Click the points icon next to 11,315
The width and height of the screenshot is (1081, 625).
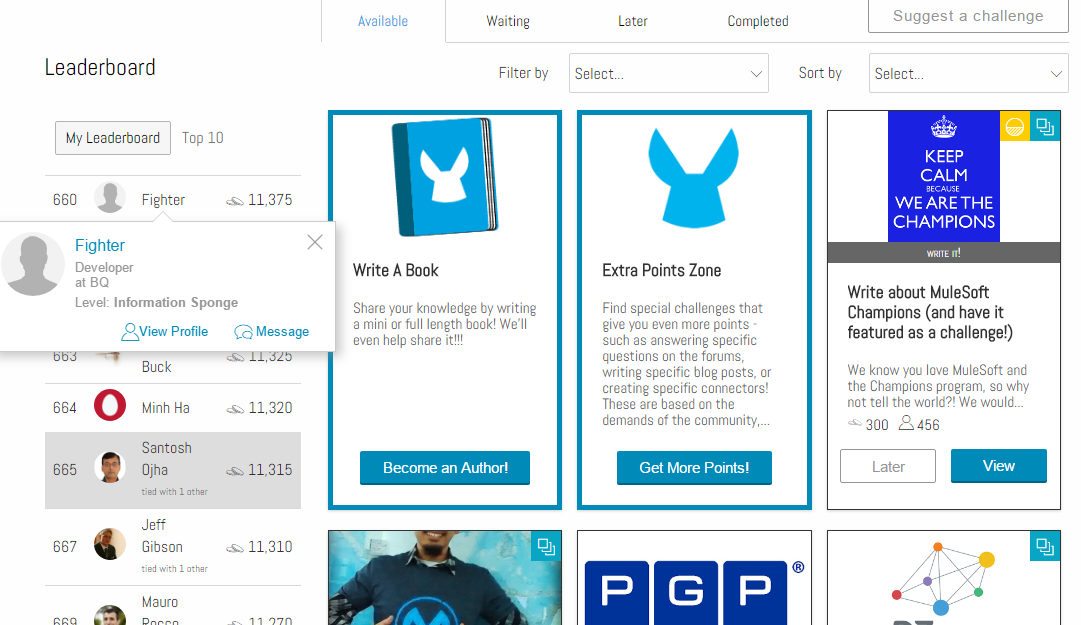pos(235,471)
